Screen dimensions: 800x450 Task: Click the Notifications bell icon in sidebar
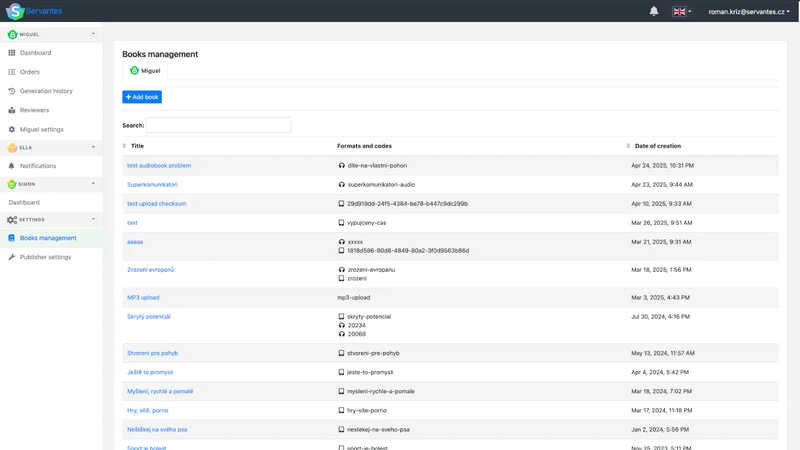coord(12,166)
